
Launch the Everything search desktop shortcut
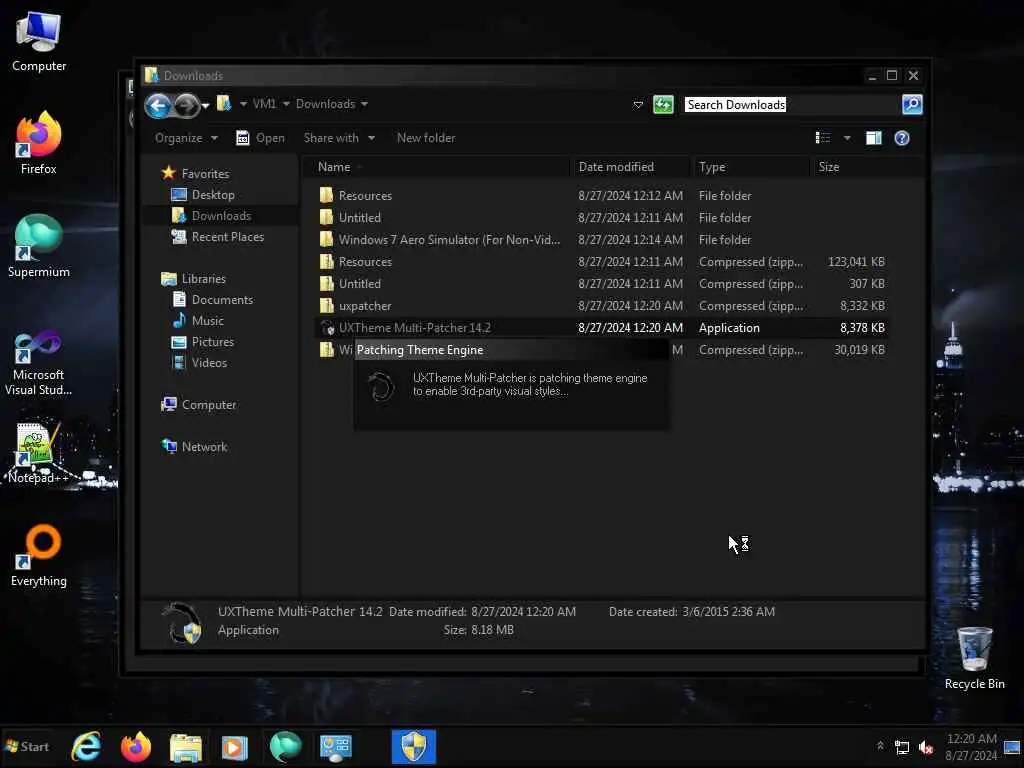39,556
